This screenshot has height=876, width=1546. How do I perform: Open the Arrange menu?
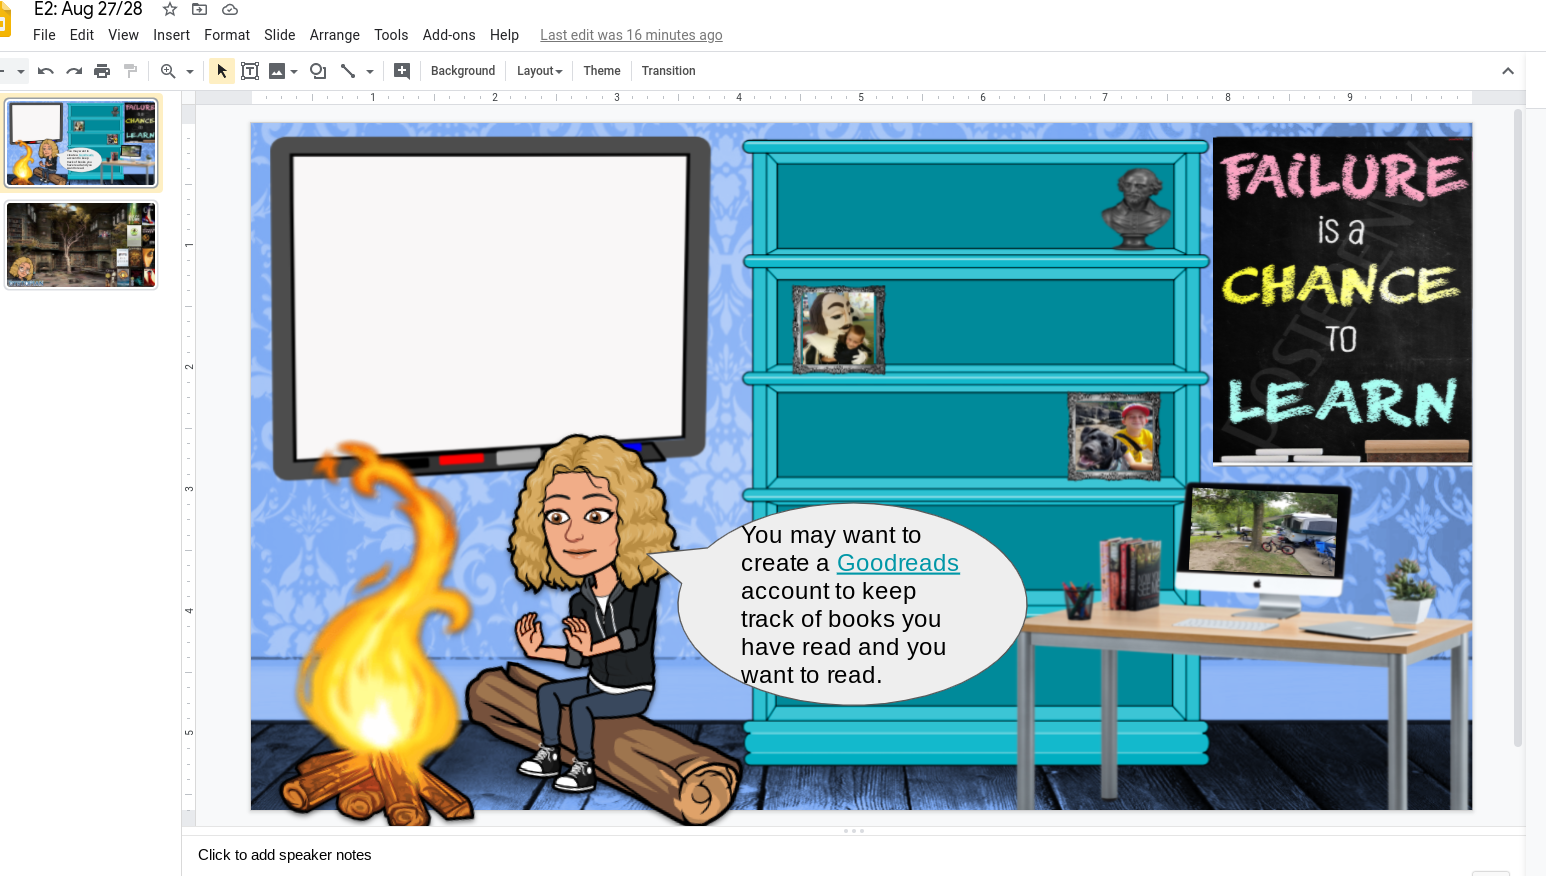335,35
